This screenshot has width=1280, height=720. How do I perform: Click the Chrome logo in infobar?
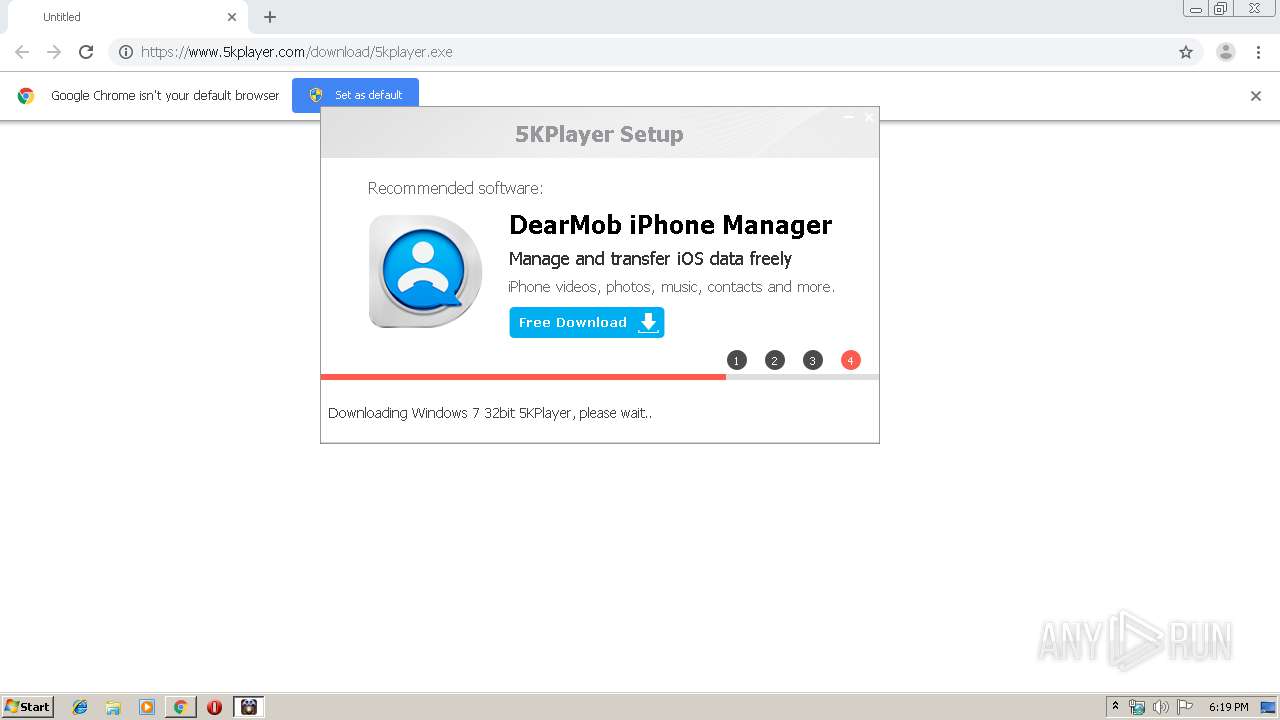click(x=26, y=96)
